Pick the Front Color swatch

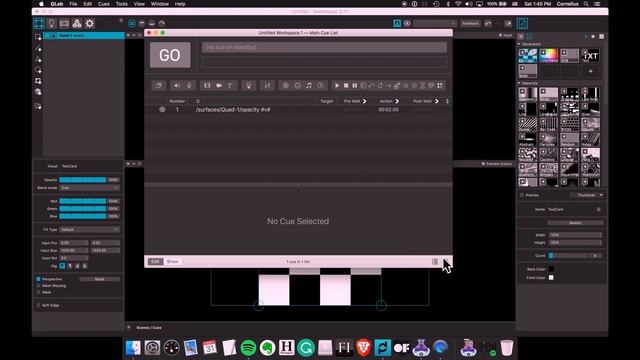click(551, 278)
